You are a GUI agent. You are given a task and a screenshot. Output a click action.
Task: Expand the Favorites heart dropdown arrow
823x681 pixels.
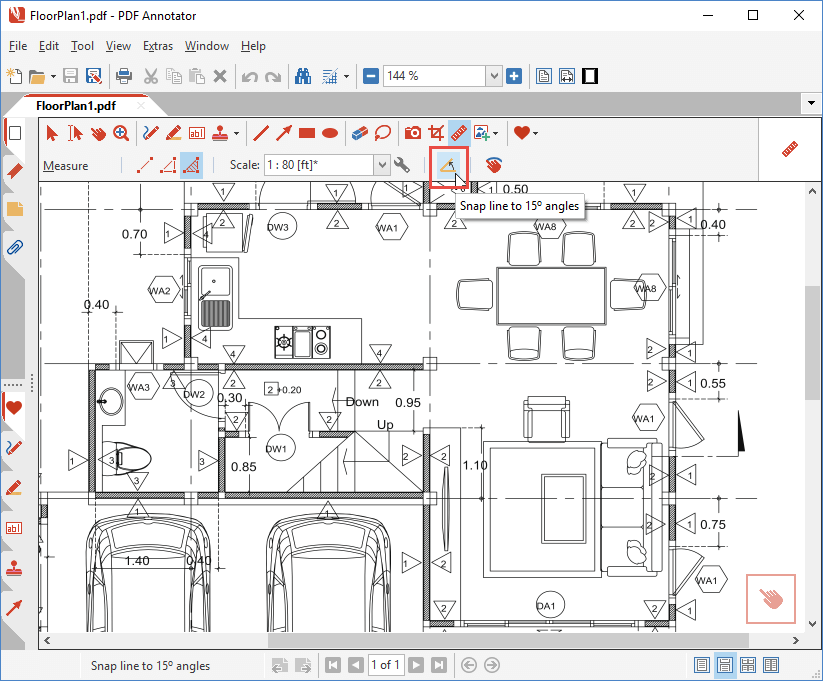536,133
